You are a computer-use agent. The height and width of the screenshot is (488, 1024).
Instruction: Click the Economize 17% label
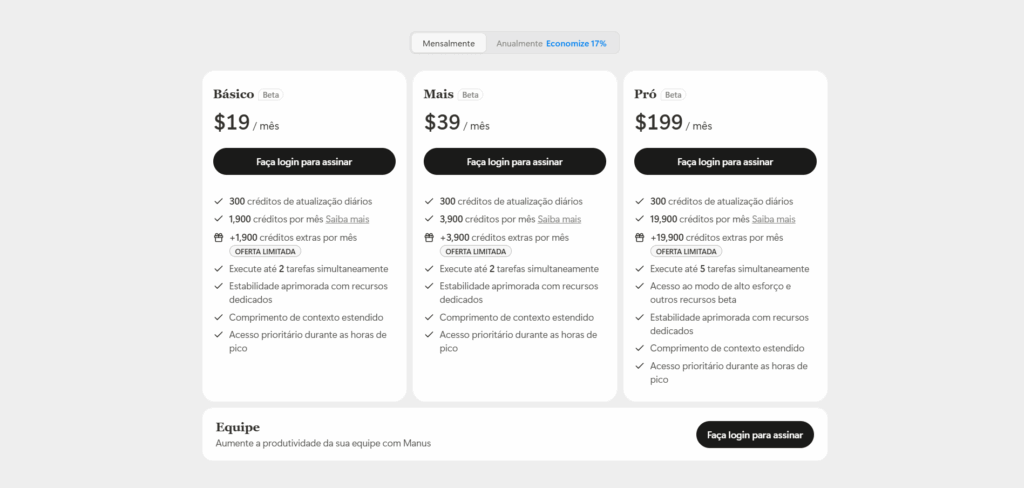pos(576,43)
